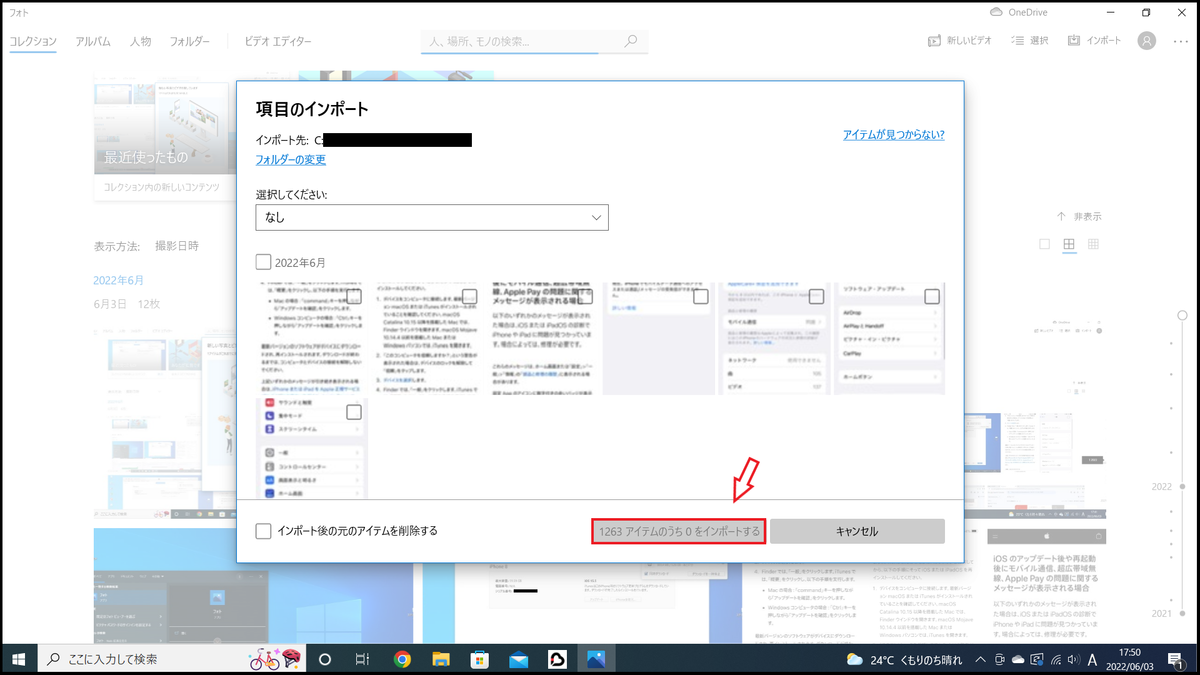Open the weather widget showing 24°C
Image resolution: width=1200 pixels, height=675 pixels.
[x=905, y=660]
